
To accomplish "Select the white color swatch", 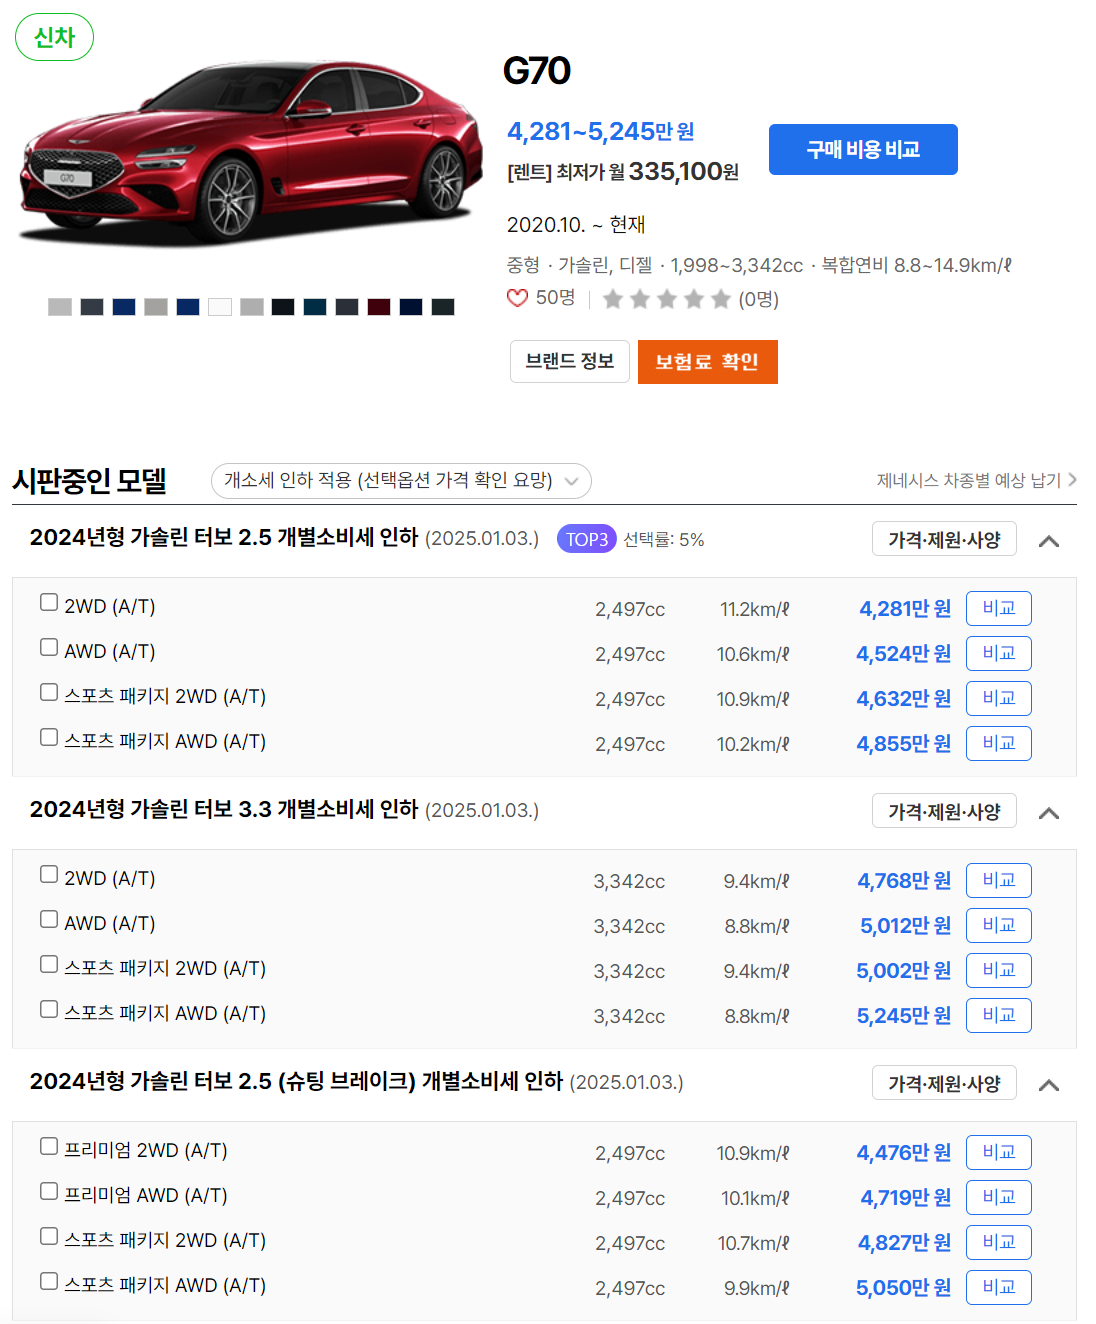I will click(x=220, y=307).
